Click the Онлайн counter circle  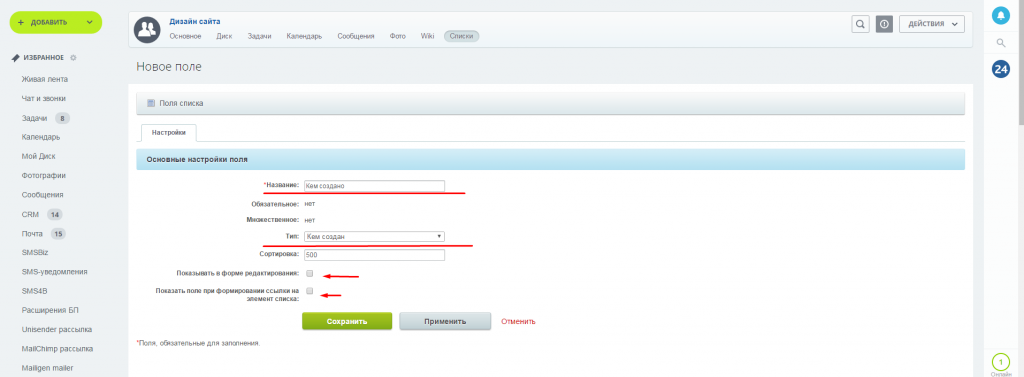click(x=1000, y=361)
